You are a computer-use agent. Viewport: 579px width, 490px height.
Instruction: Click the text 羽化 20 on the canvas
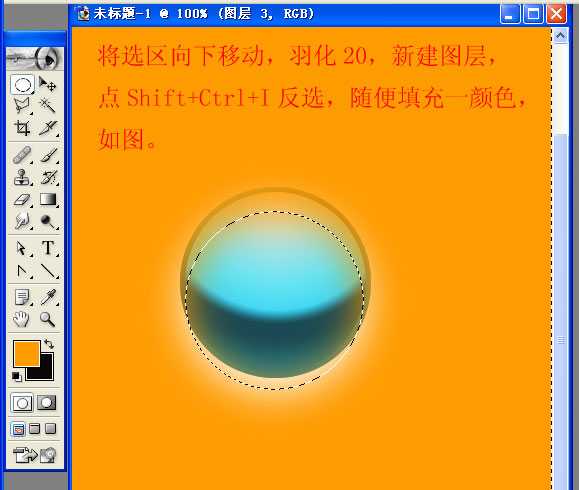tap(328, 56)
